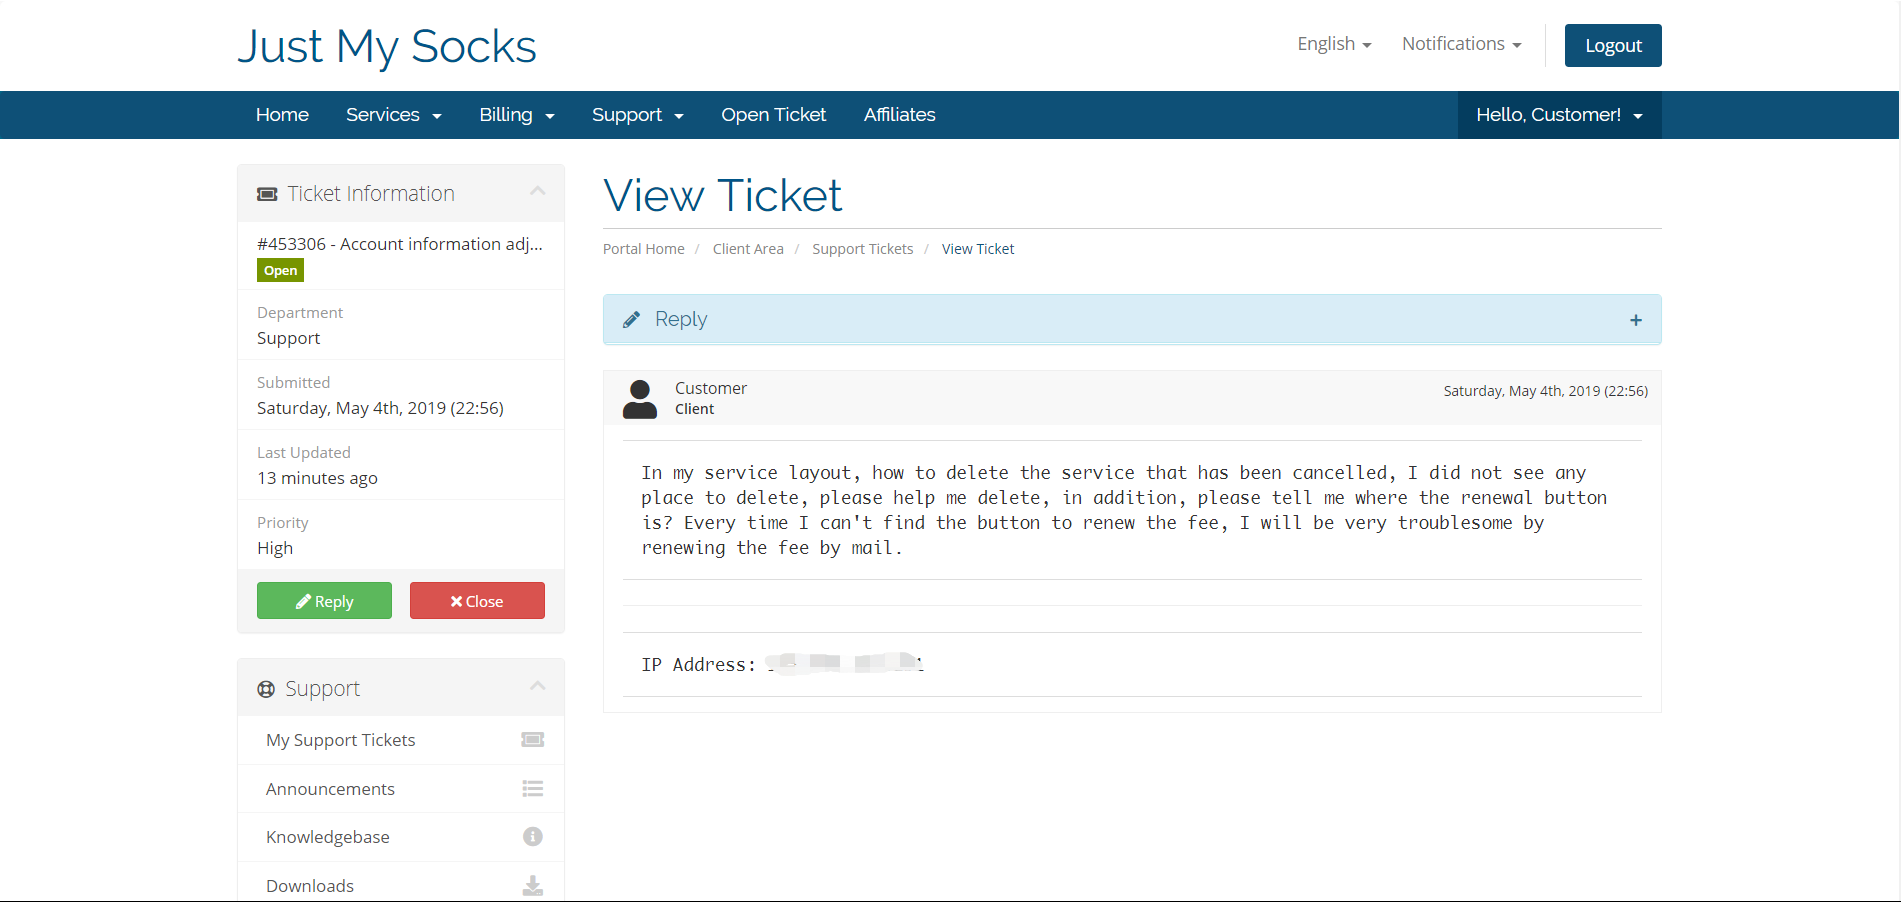
Task: Click the 'Customer' name in the message header
Action: pyautogui.click(x=711, y=388)
